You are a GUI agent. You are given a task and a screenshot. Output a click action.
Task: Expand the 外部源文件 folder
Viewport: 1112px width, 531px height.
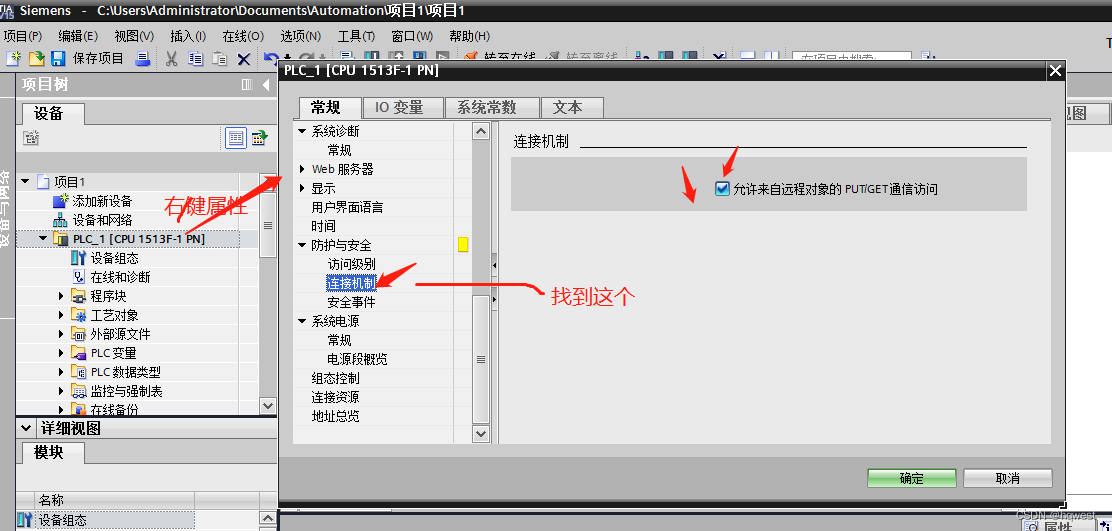[x=62, y=335]
